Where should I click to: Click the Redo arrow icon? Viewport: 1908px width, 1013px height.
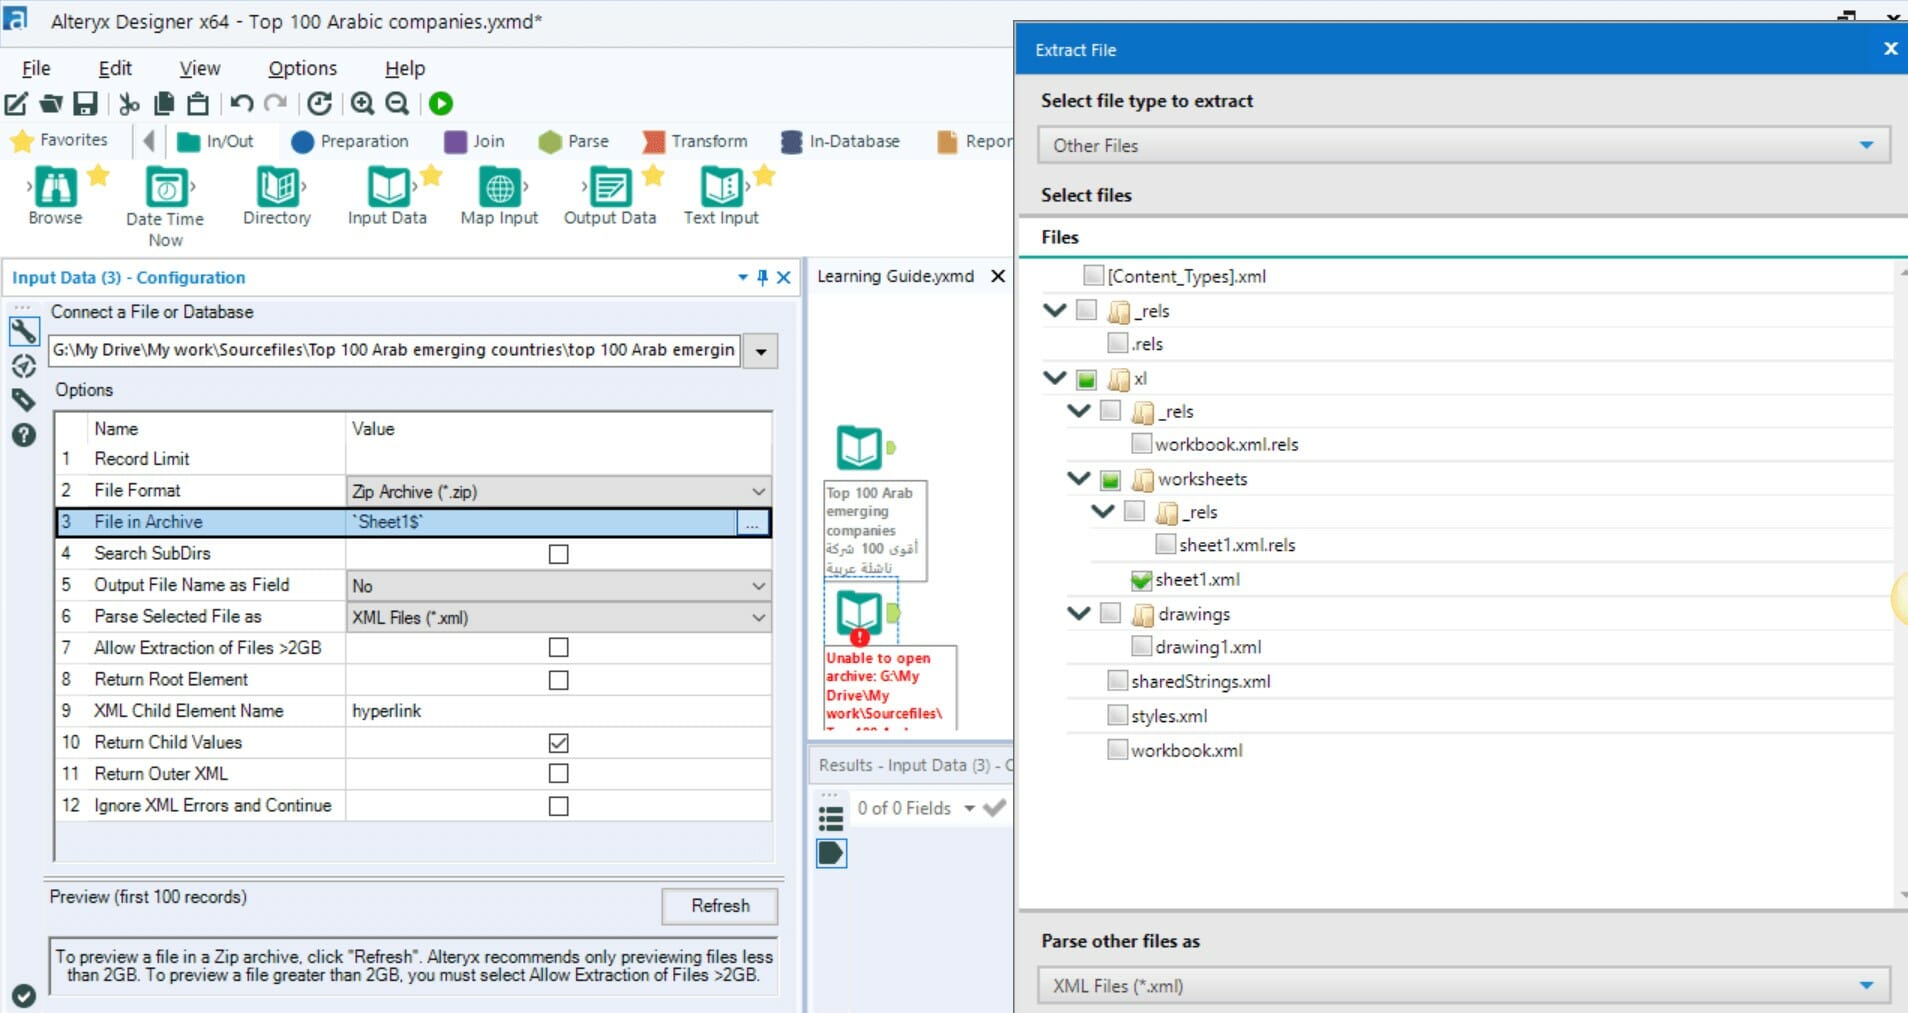click(x=276, y=103)
